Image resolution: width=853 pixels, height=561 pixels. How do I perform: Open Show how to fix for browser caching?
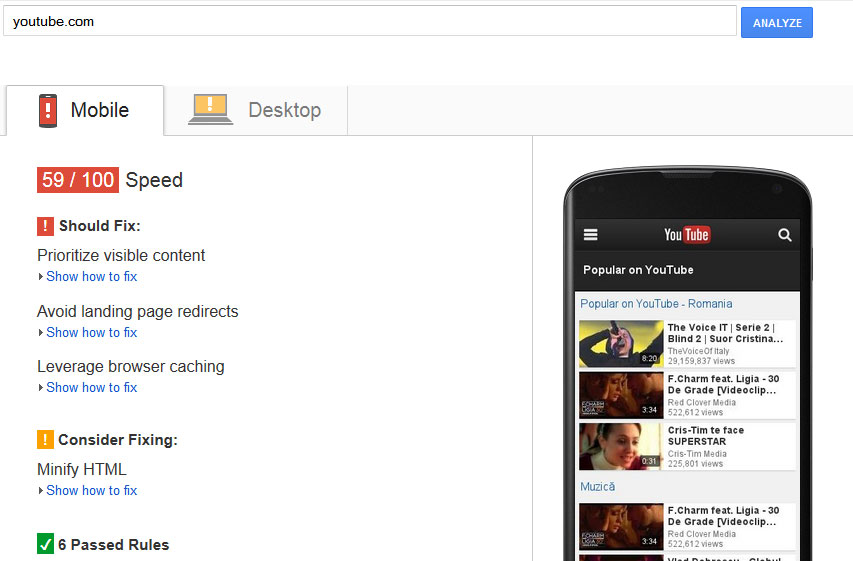pyautogui.click(x=91, y=387)
